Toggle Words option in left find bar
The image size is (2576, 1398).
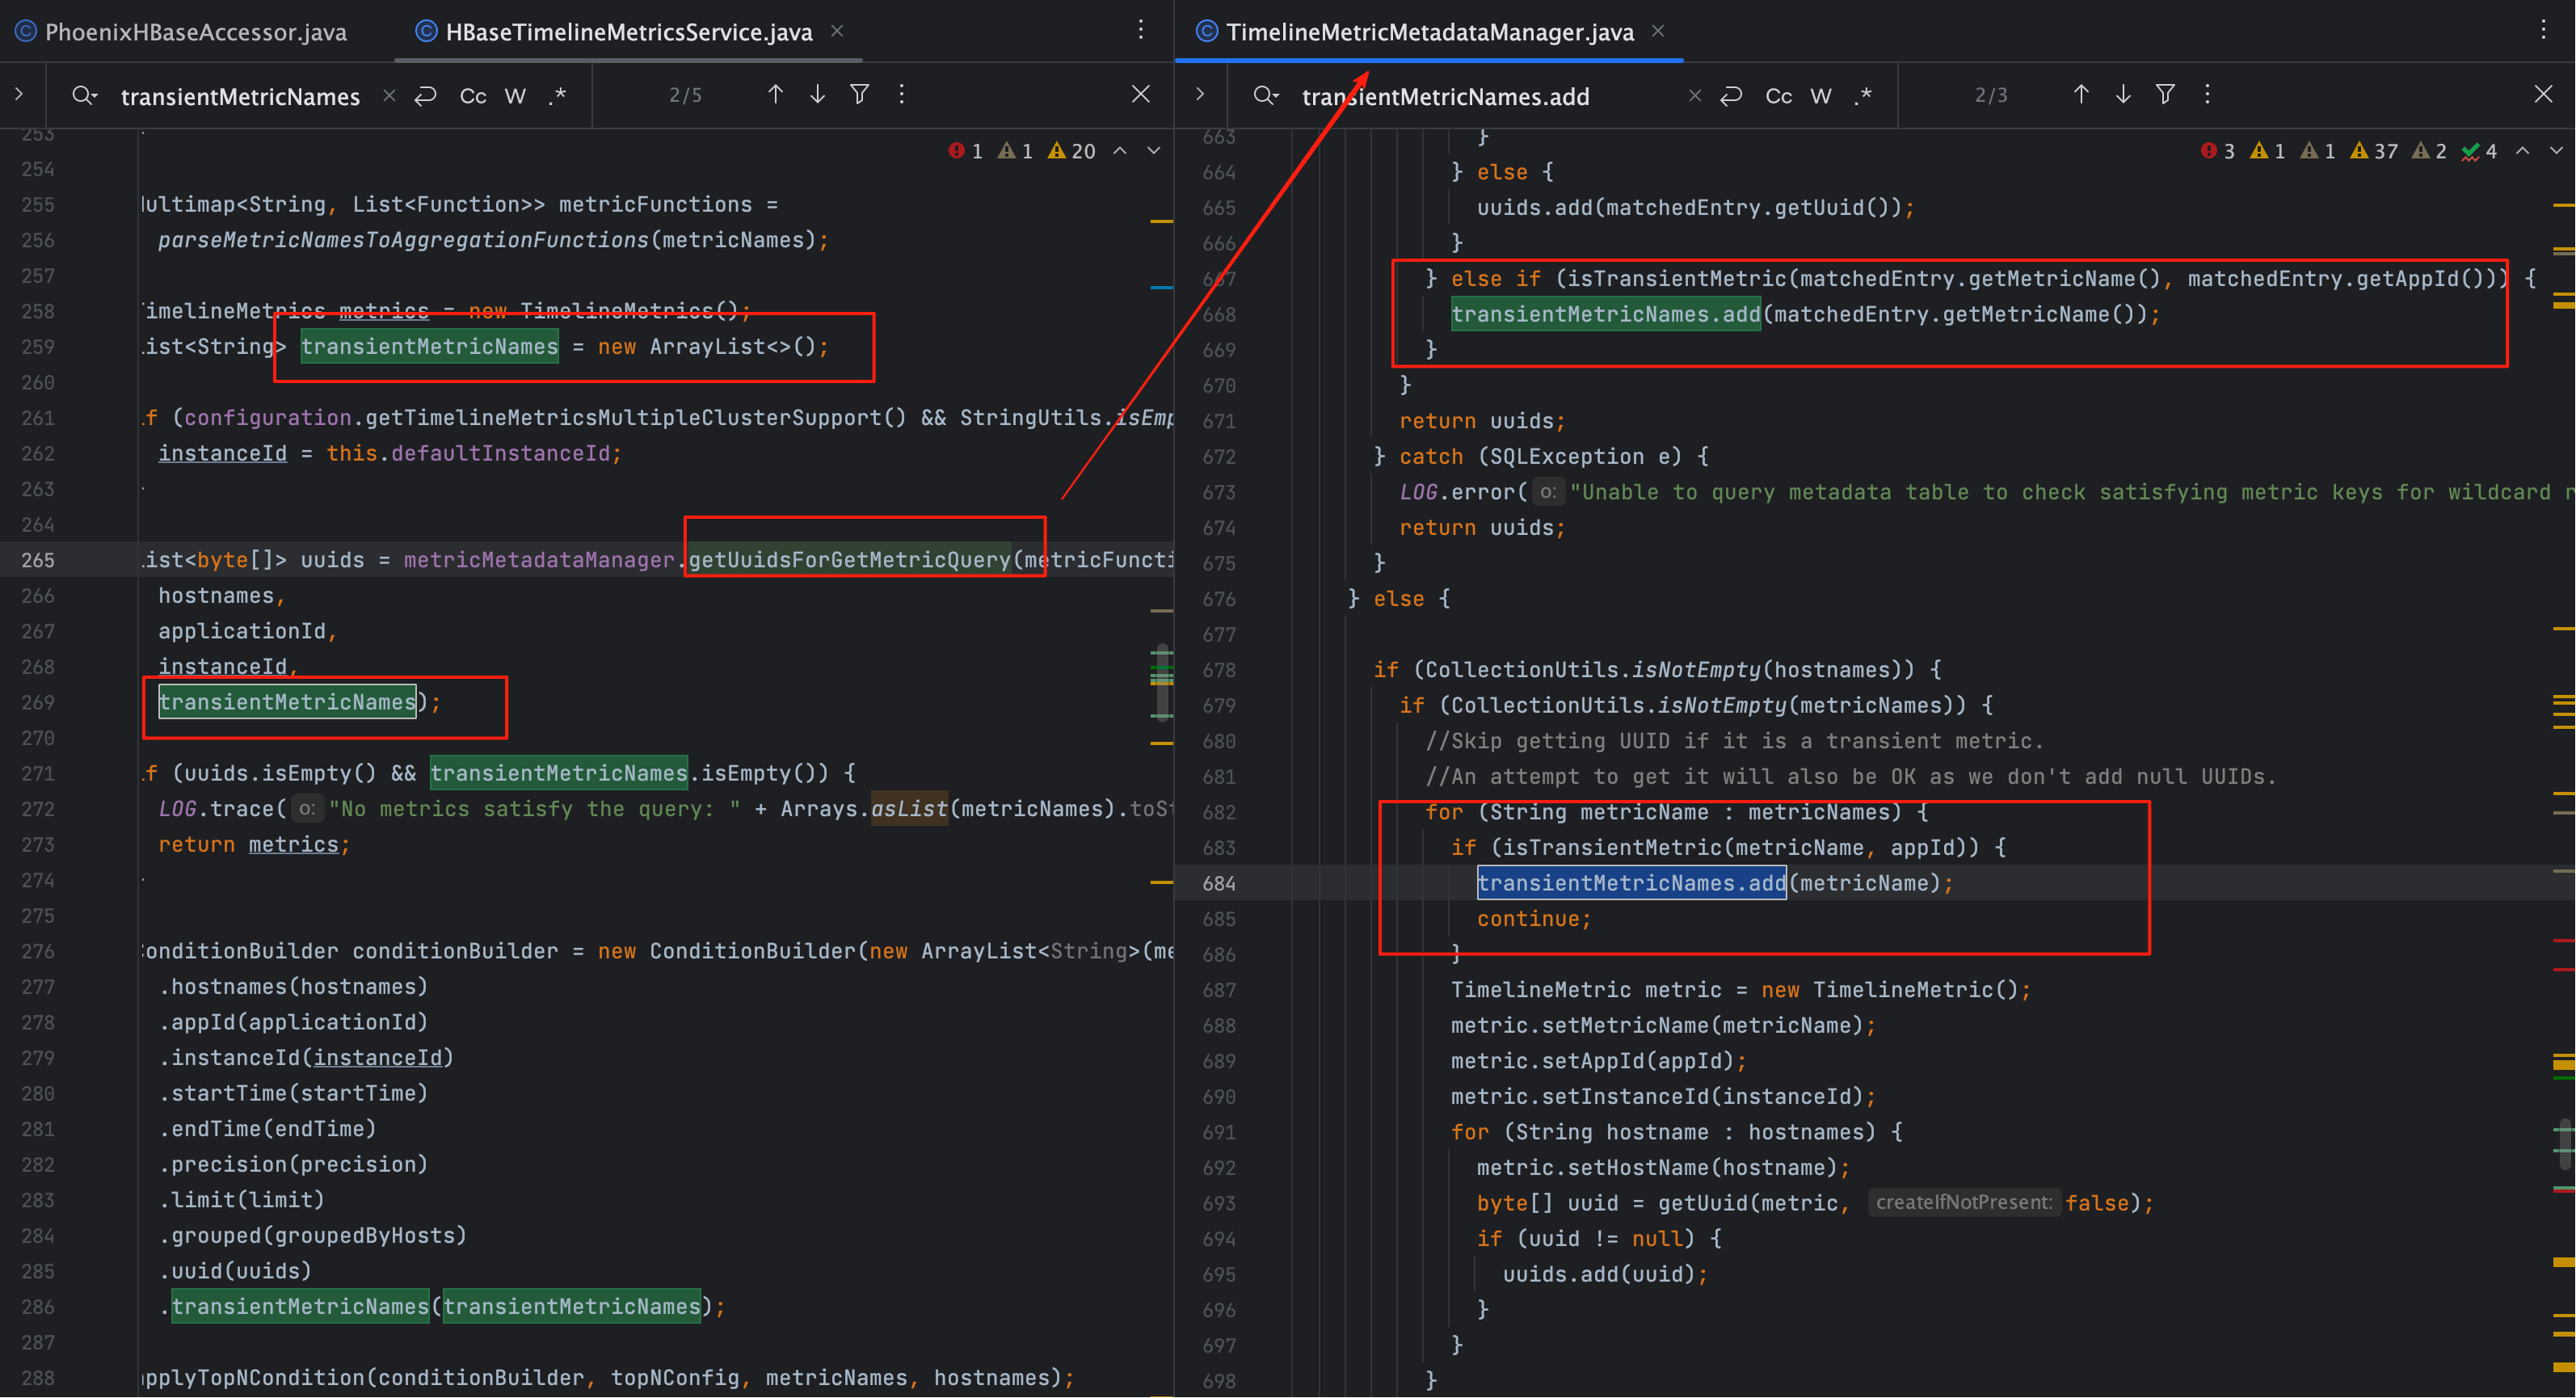point(515,96)
